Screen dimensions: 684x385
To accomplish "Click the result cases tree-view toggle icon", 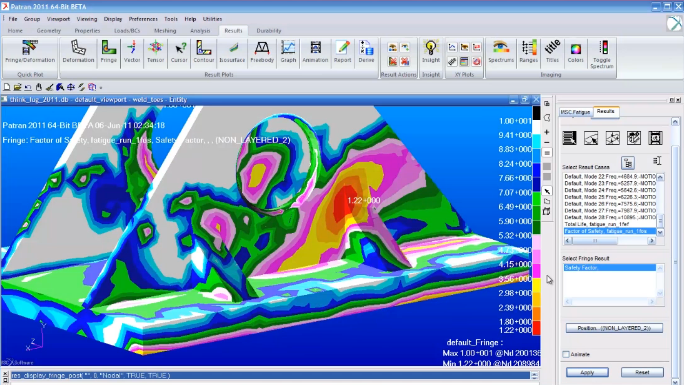I will click(628, 163).
